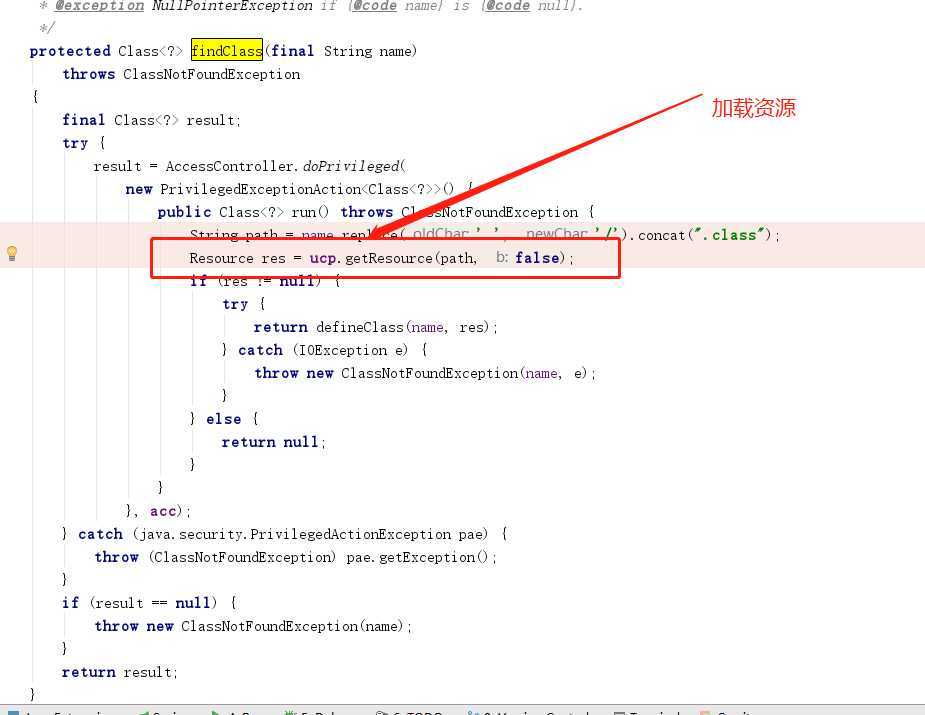Image resolution: width=925 pixels, height=715 pixels.
Task: Click the getResource method call
Action: point(388,258)
